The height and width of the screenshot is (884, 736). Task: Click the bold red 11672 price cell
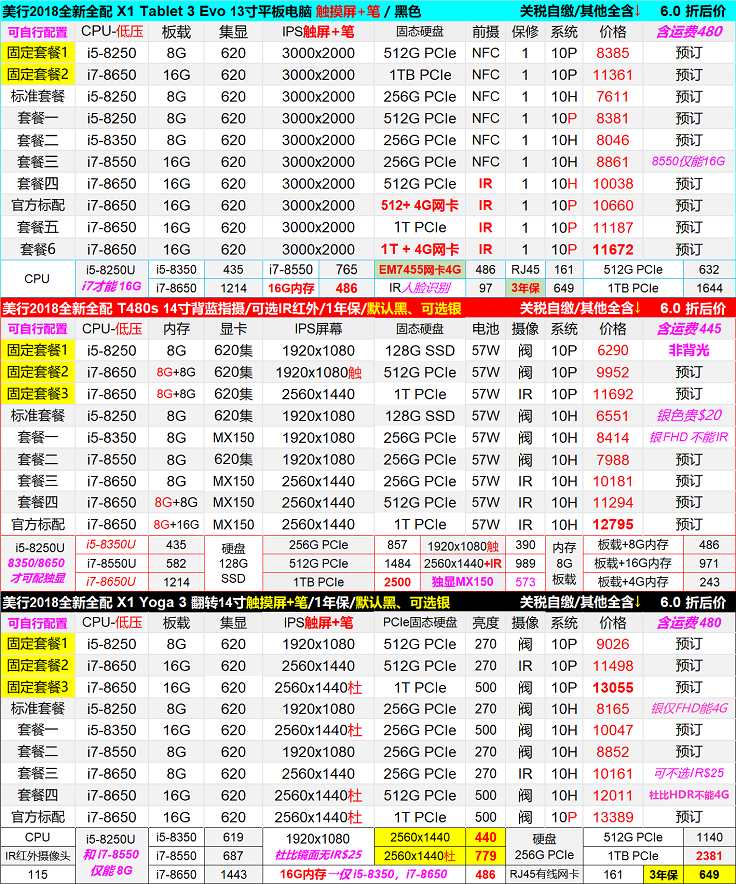(x=612, y=249)
